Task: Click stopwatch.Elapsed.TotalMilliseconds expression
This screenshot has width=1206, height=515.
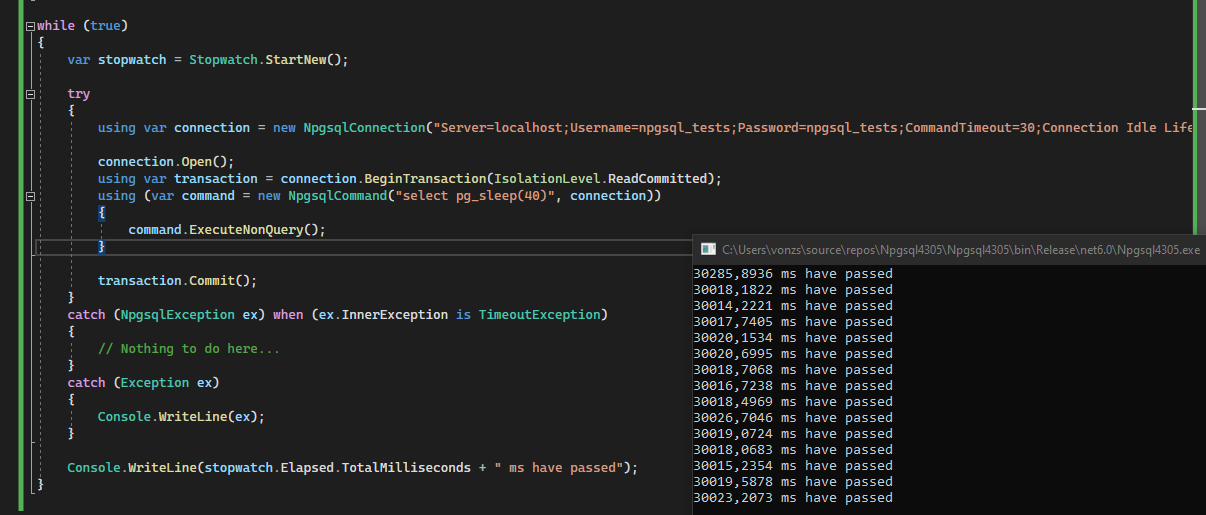Action: (338, 467)
